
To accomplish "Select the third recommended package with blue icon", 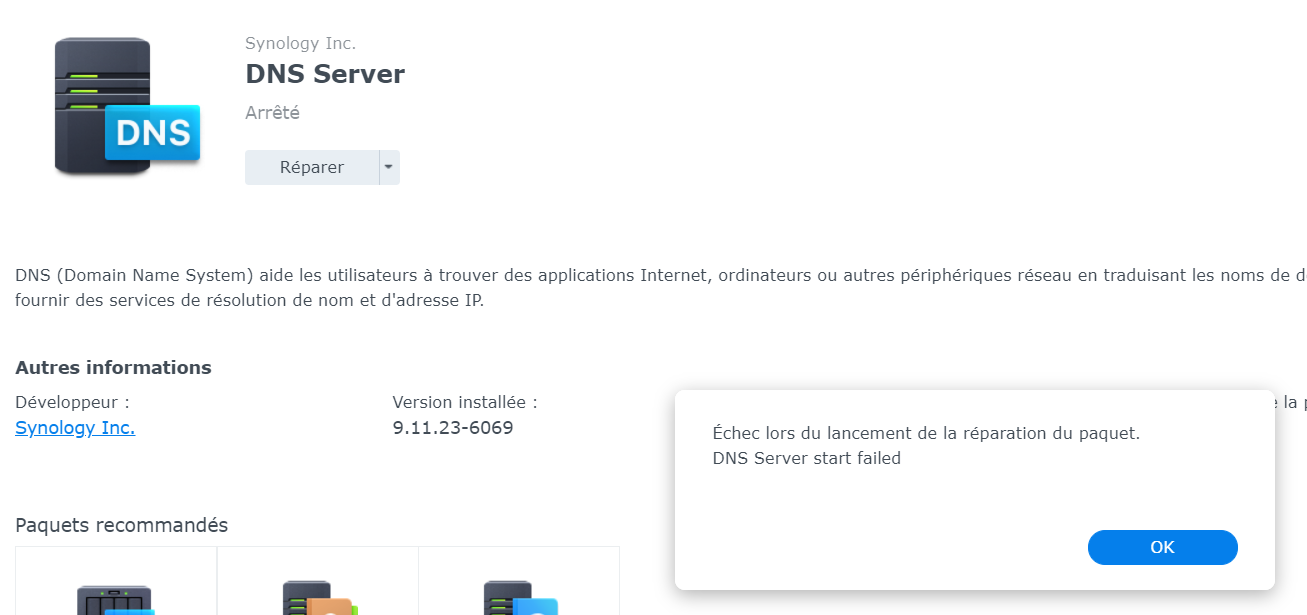I will pos(519,581).
